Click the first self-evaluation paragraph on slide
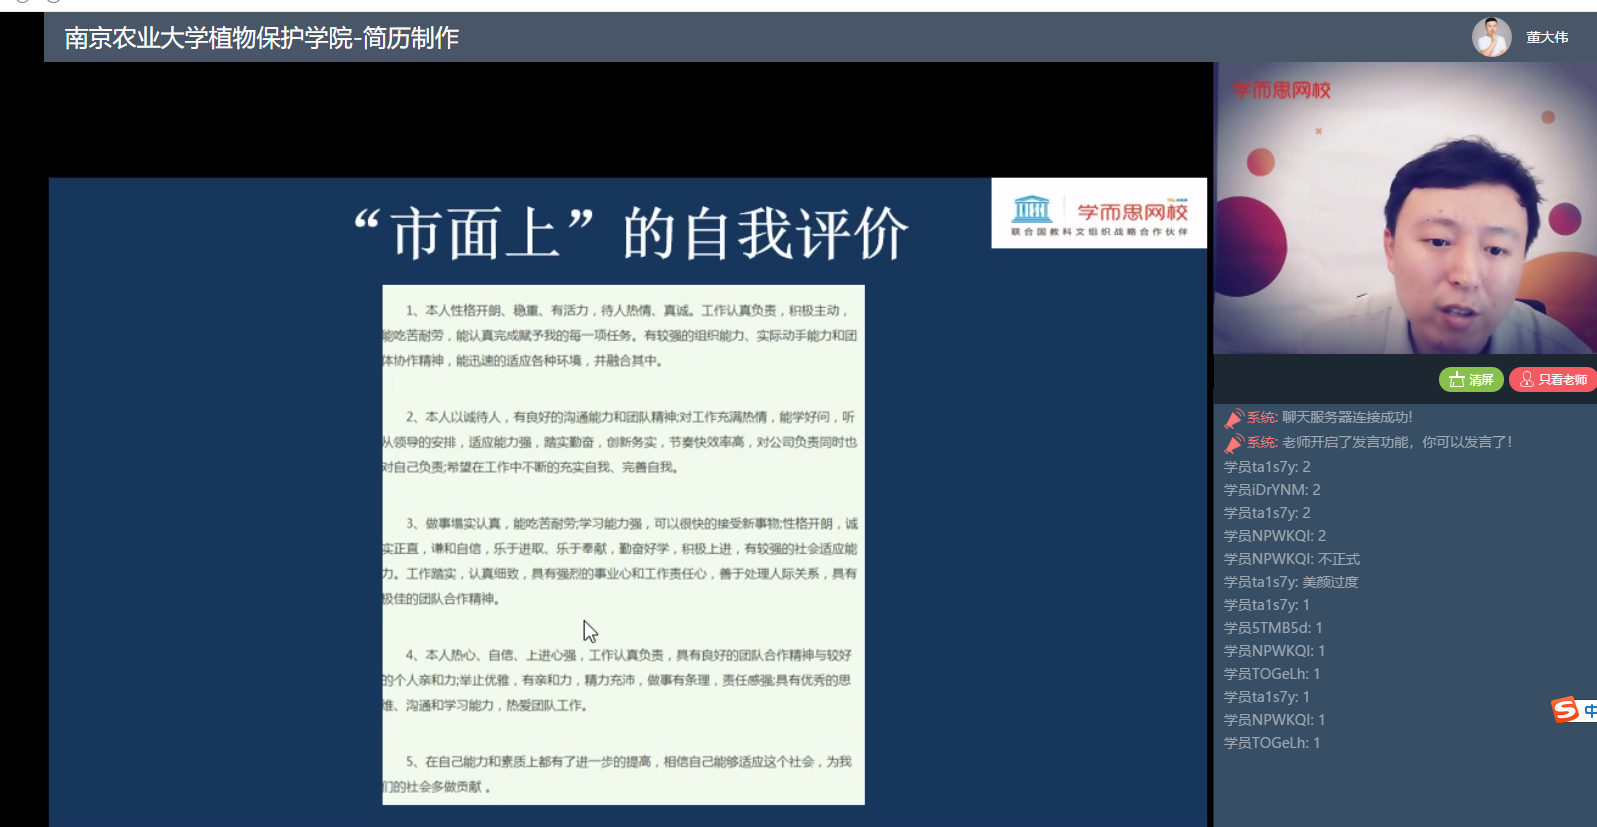Viewport: 1597px width, 827px height. click(x=621, y=336)
